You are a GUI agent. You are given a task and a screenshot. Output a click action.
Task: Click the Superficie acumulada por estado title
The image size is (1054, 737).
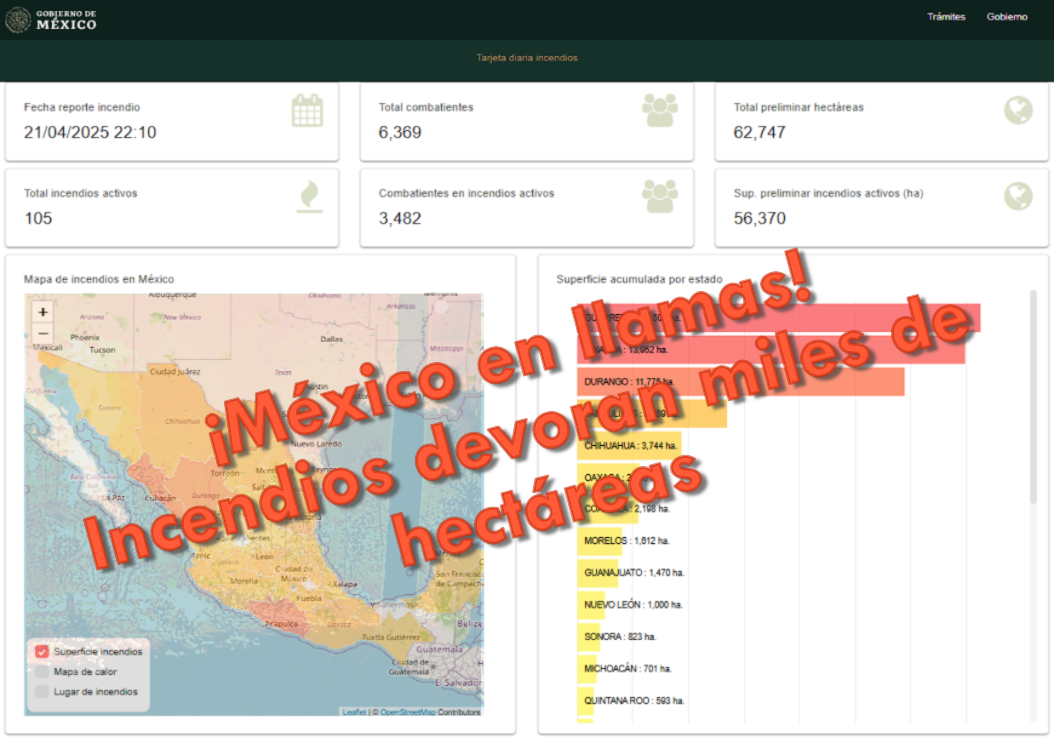click(639, 279)
